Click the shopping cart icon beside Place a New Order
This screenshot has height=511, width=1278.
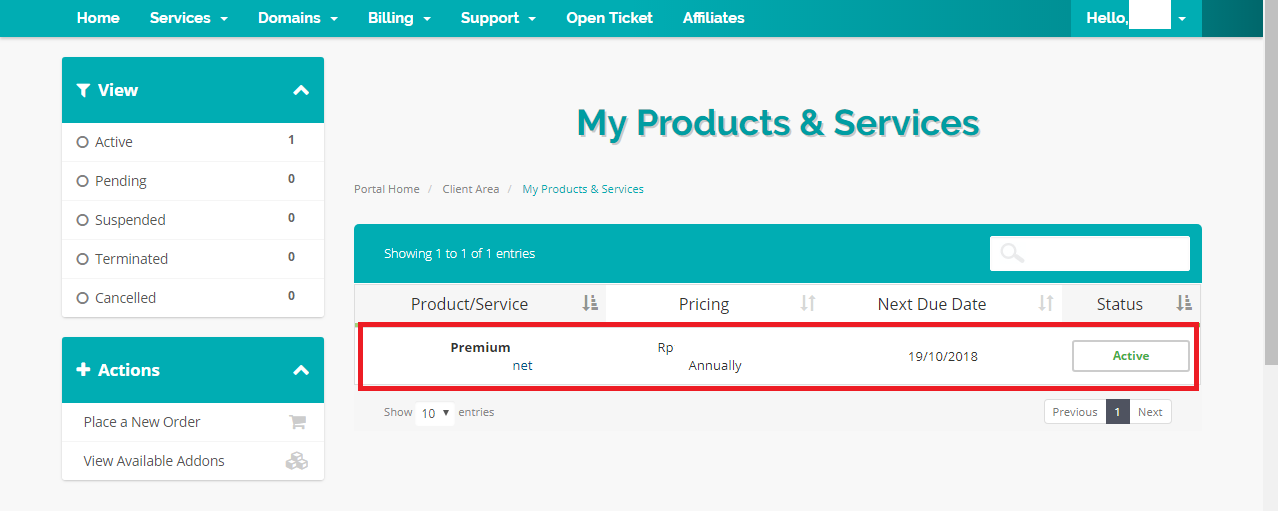297,422
